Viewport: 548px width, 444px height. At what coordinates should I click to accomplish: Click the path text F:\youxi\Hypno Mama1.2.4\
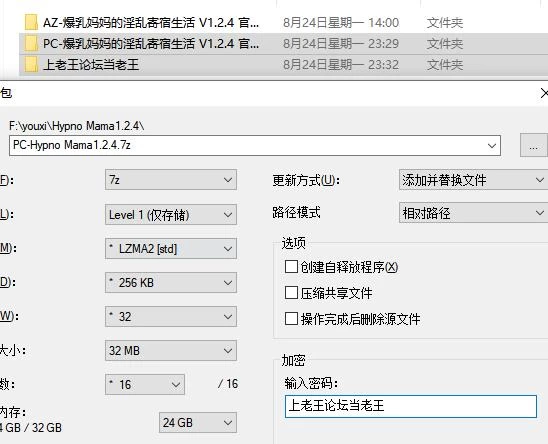coord(77,126)
